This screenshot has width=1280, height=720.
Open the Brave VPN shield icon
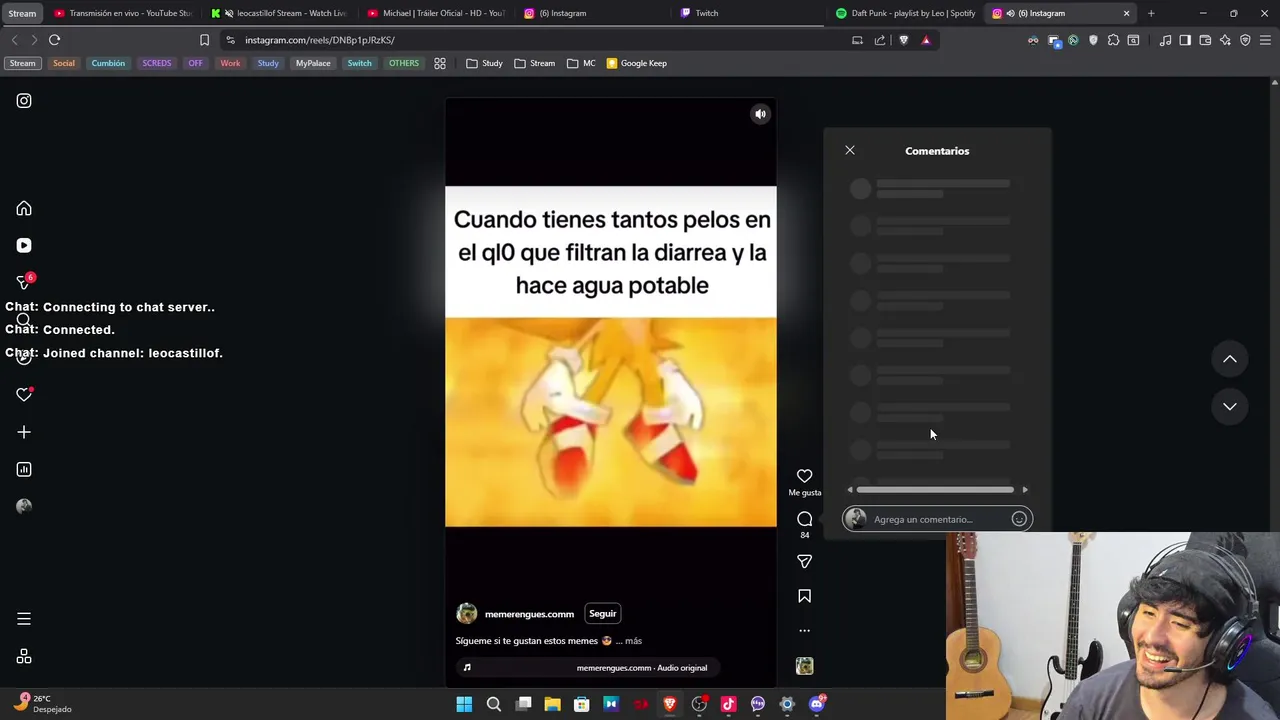pos(1245,40)
